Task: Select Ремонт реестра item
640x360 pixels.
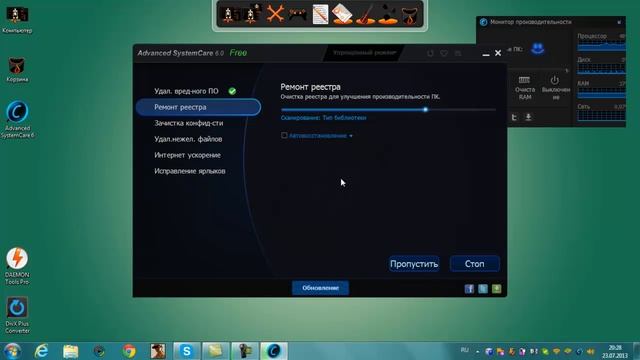Action: point(199,107)
